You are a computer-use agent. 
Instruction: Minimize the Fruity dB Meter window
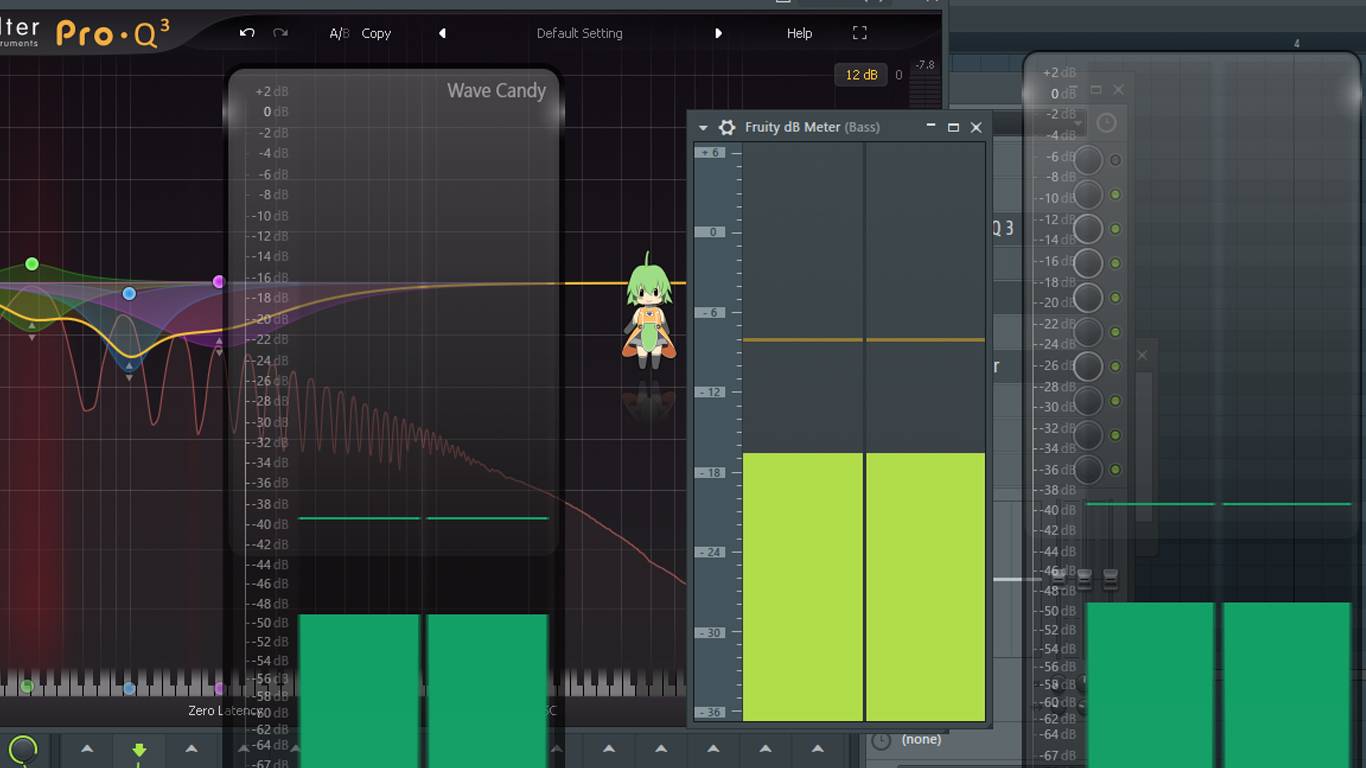pyautogui.click(x=931, y=127)
